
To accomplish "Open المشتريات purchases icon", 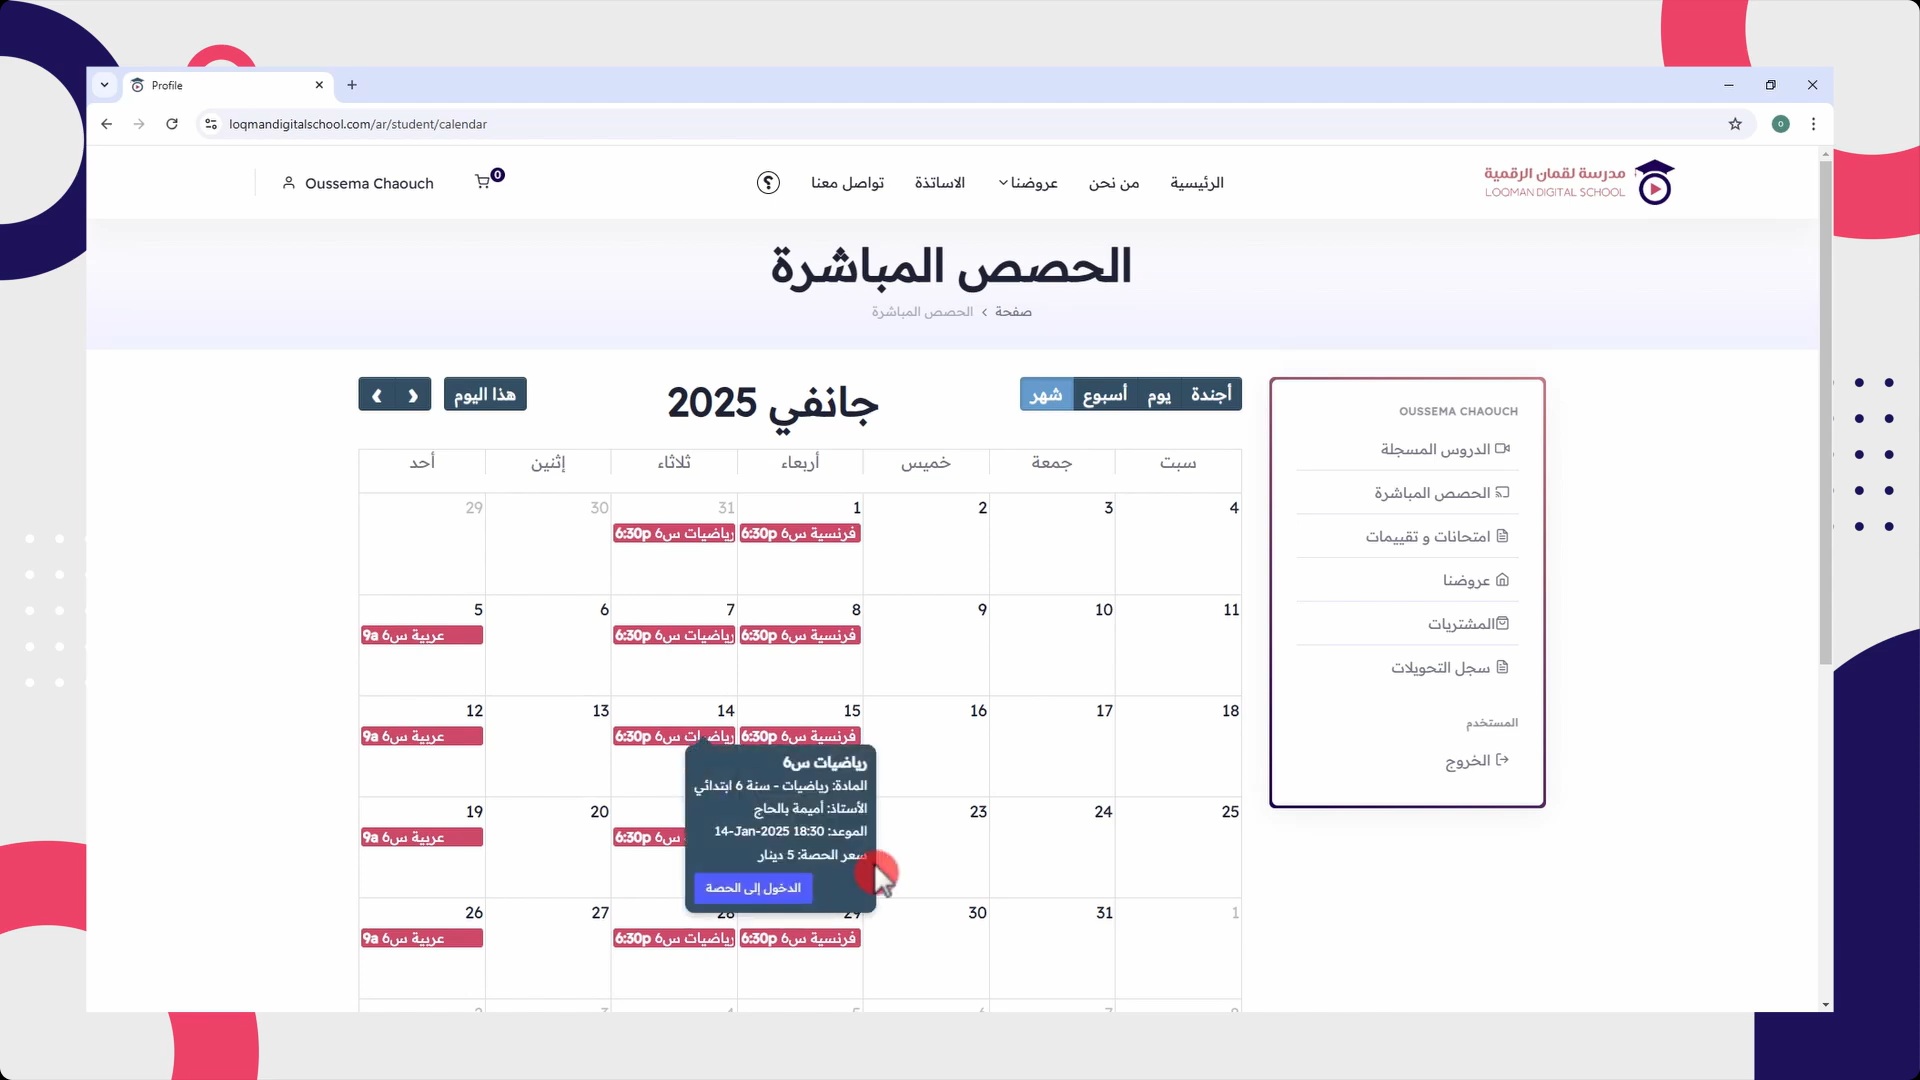I will (1504, 622).
